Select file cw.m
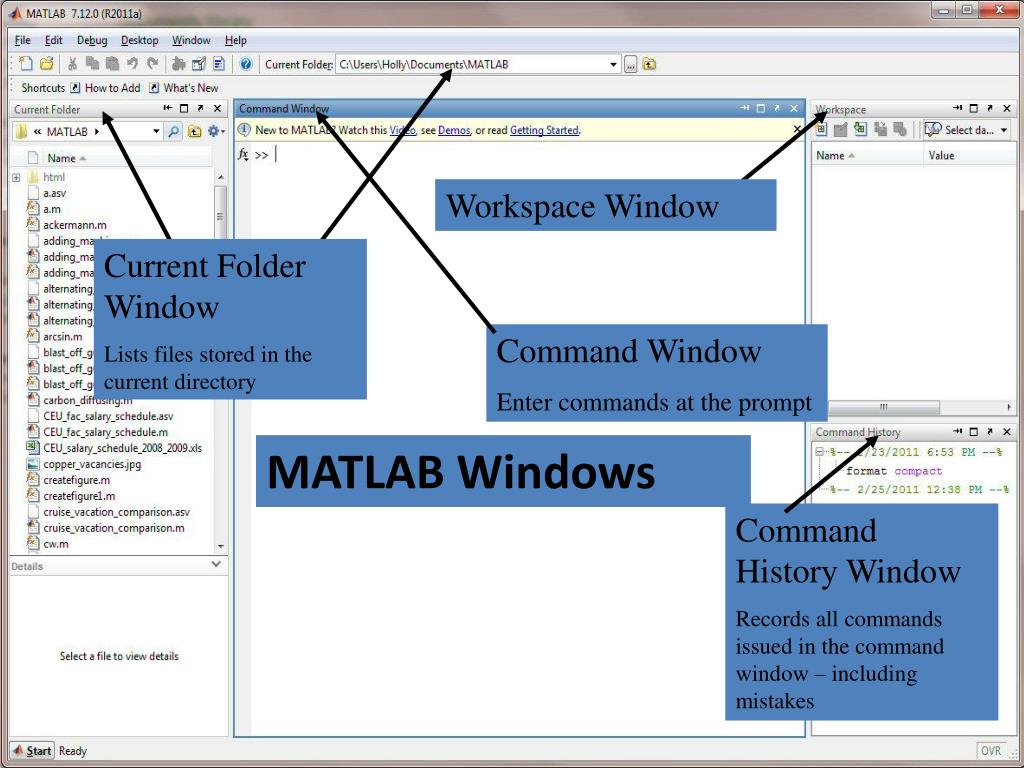This screenshot has height=768, width=1024. point(56,543)
